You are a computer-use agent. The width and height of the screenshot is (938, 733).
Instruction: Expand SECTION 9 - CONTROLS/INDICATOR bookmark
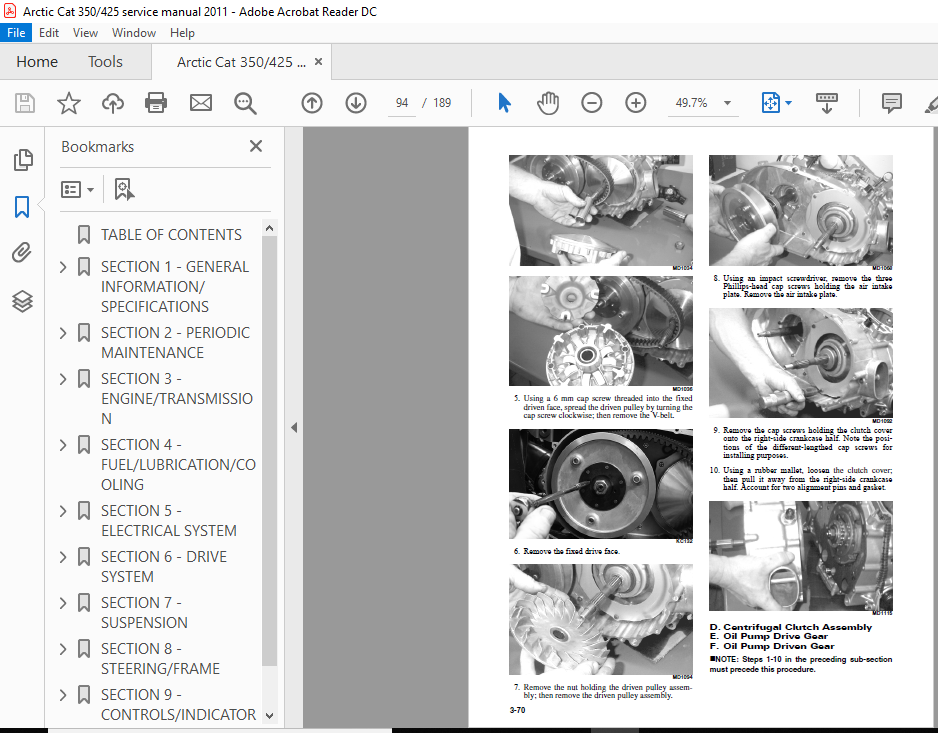pos(63,695)
